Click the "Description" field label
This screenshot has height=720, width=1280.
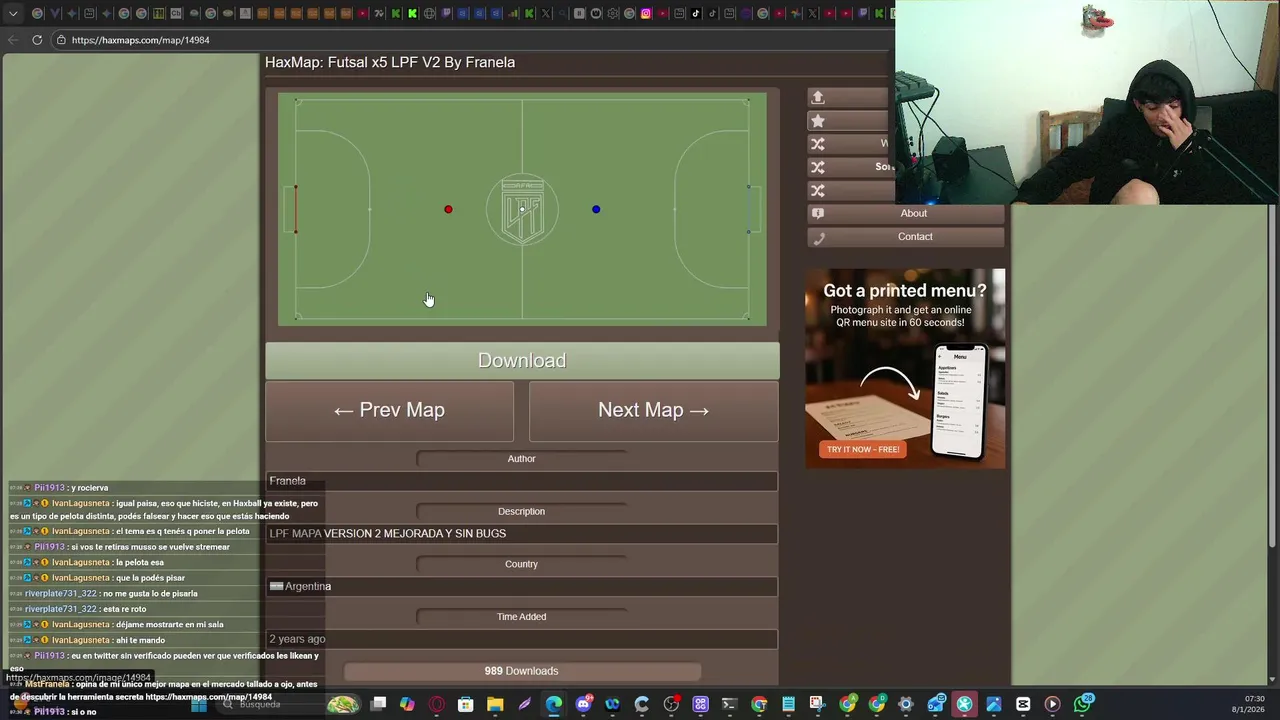[x=521, y=512]
